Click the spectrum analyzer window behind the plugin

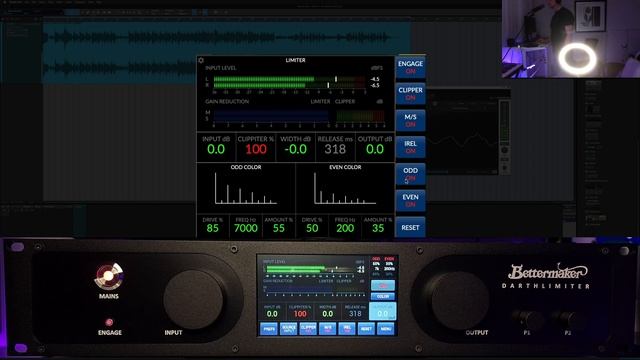[468, 131]
